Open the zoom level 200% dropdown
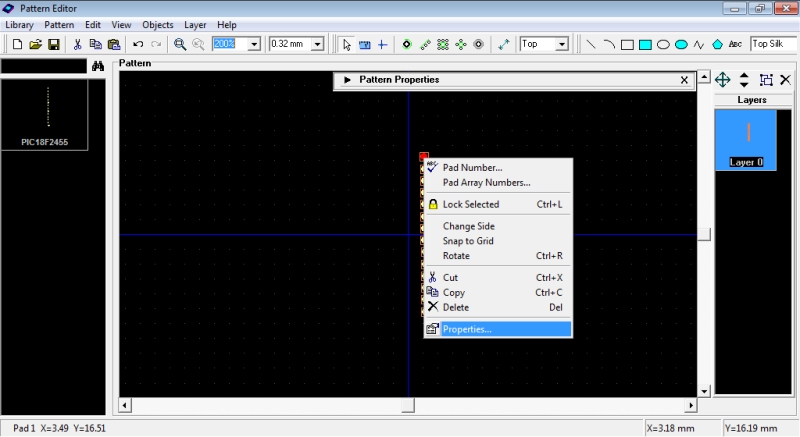This screenshot has width=800, height=437. pos(254,44)
